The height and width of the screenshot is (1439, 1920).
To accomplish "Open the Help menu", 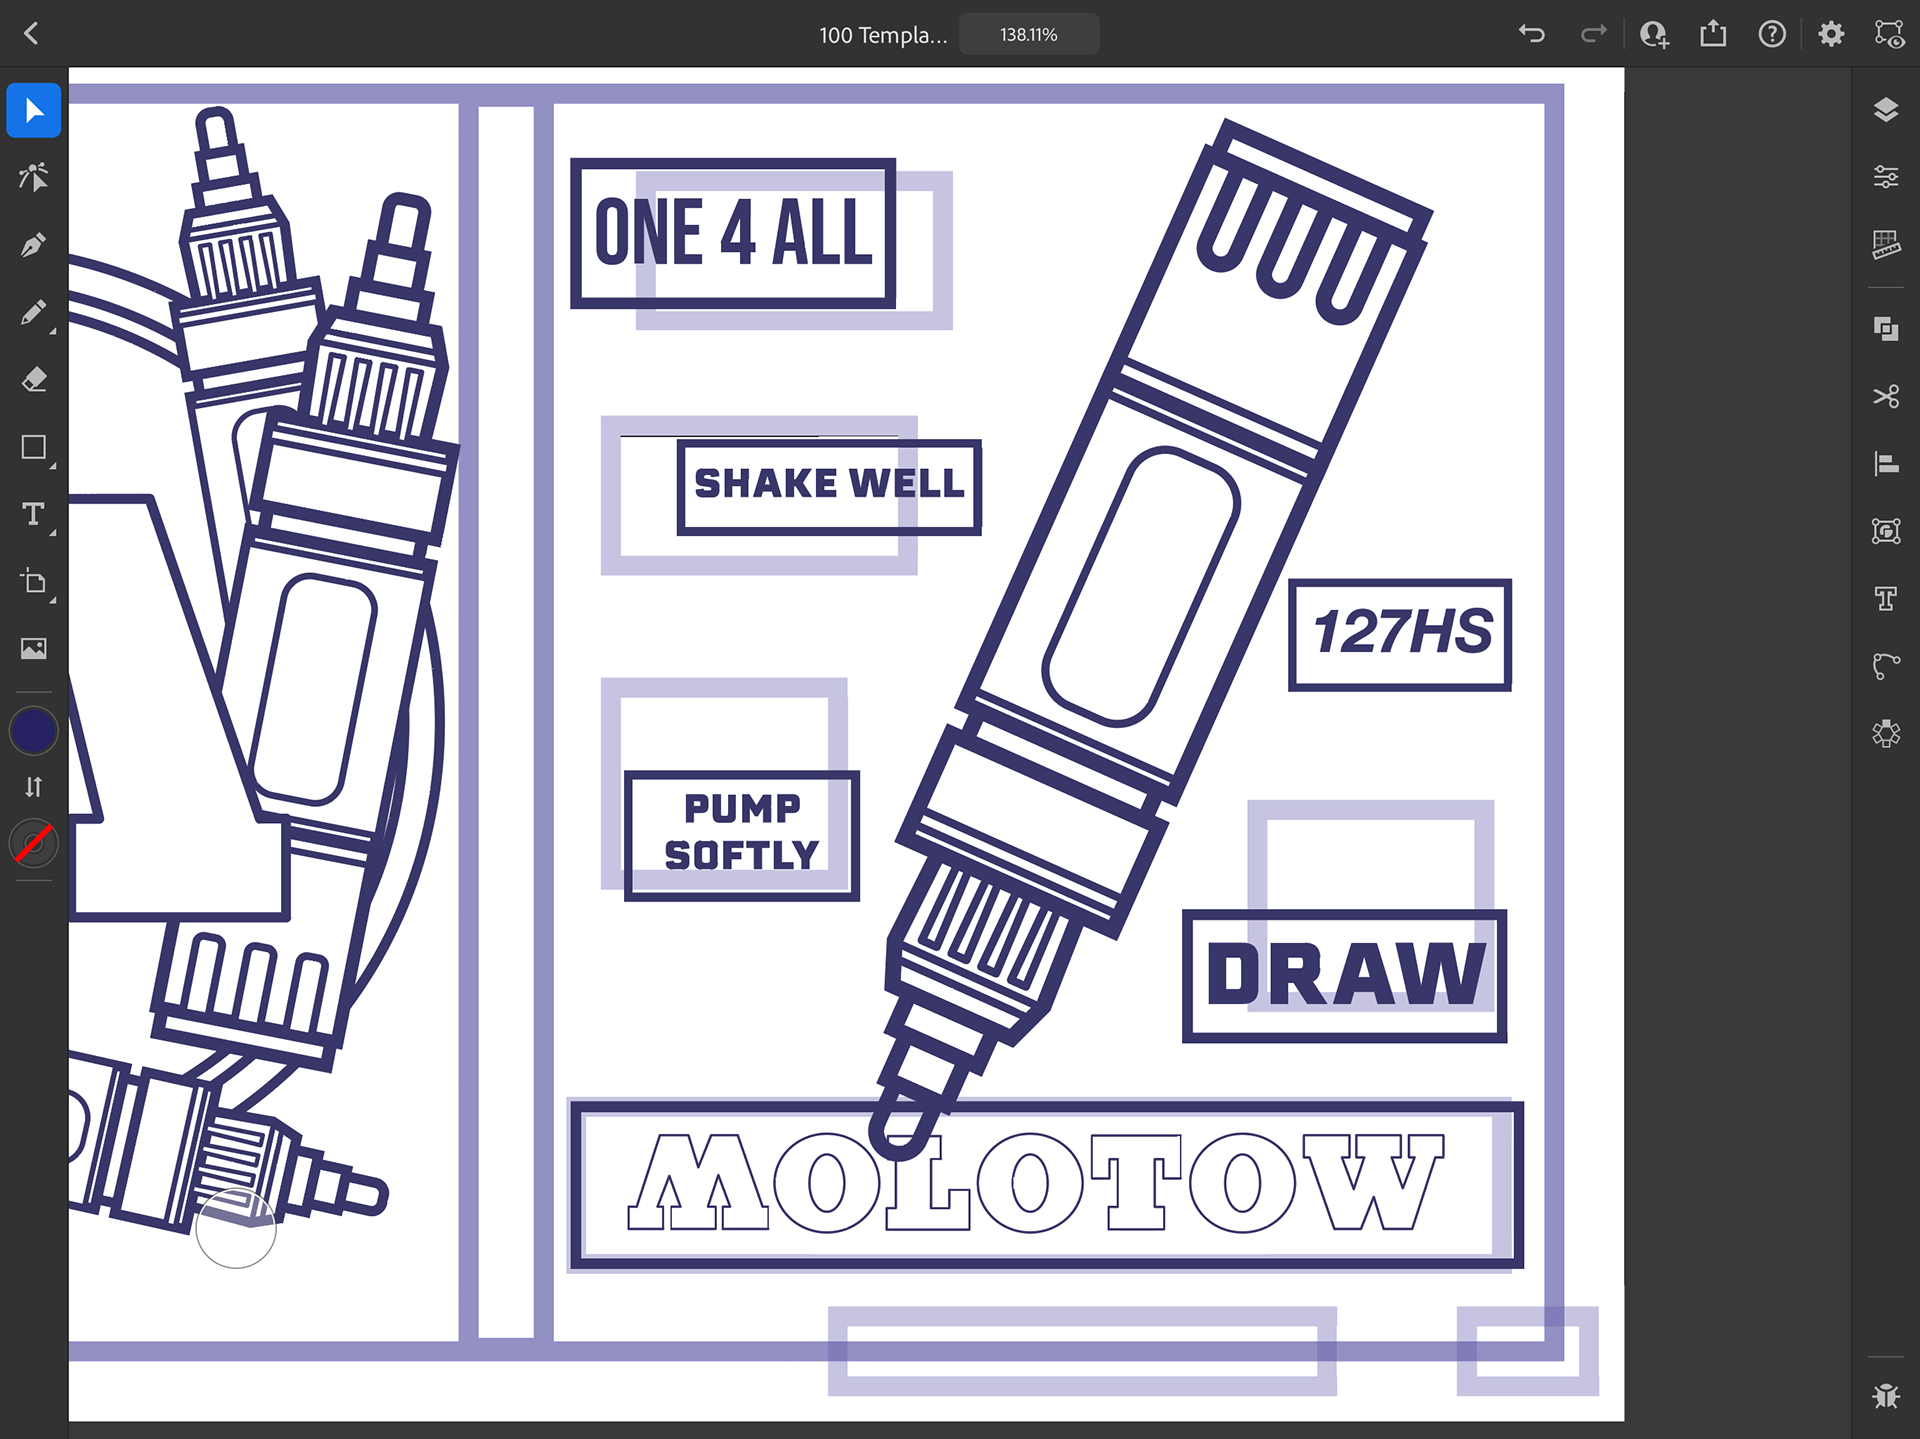I will tap(1772, 34).
